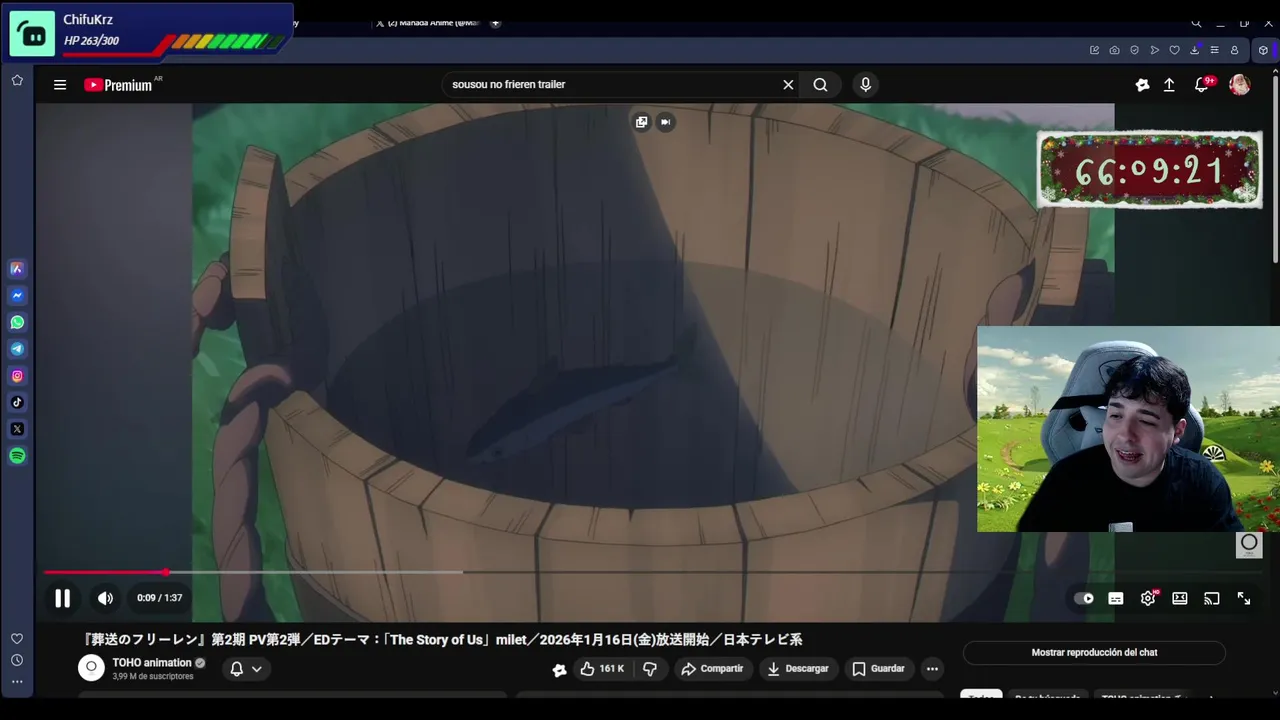The height and width of the screenshot is (720, 1280).
Task: Open the browser easy setup sliders icon
Action: [1214, 50]
